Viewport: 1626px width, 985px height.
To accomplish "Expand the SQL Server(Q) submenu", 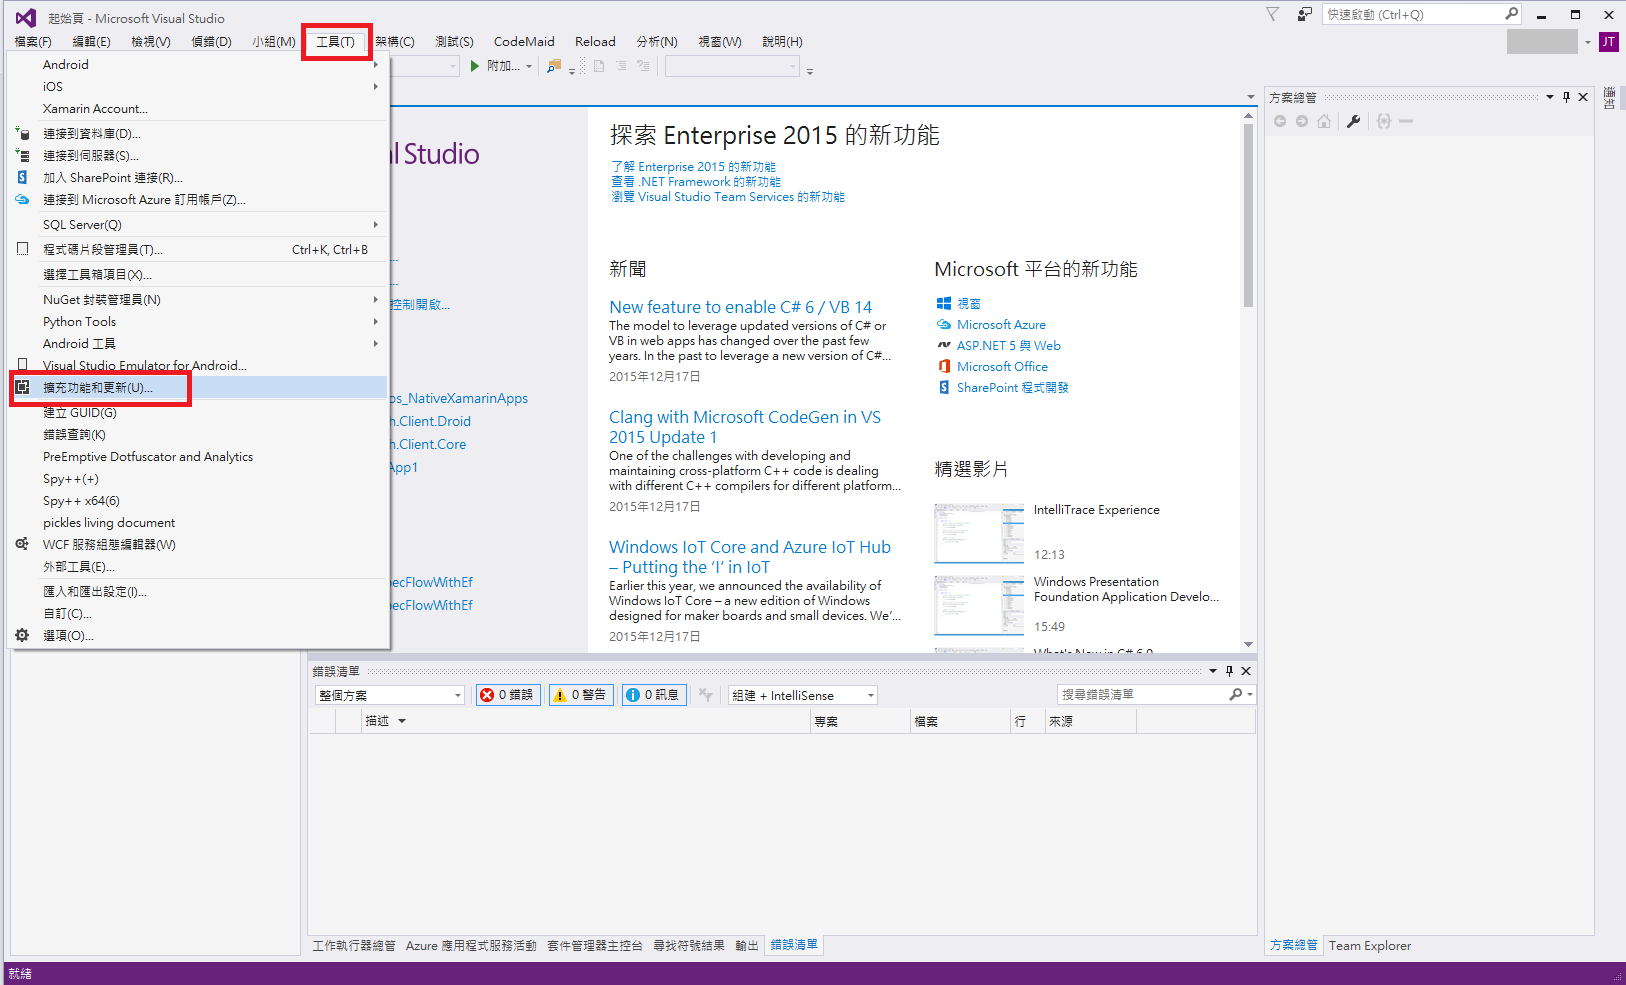I will pyautogui.click(x=376, y=224).
